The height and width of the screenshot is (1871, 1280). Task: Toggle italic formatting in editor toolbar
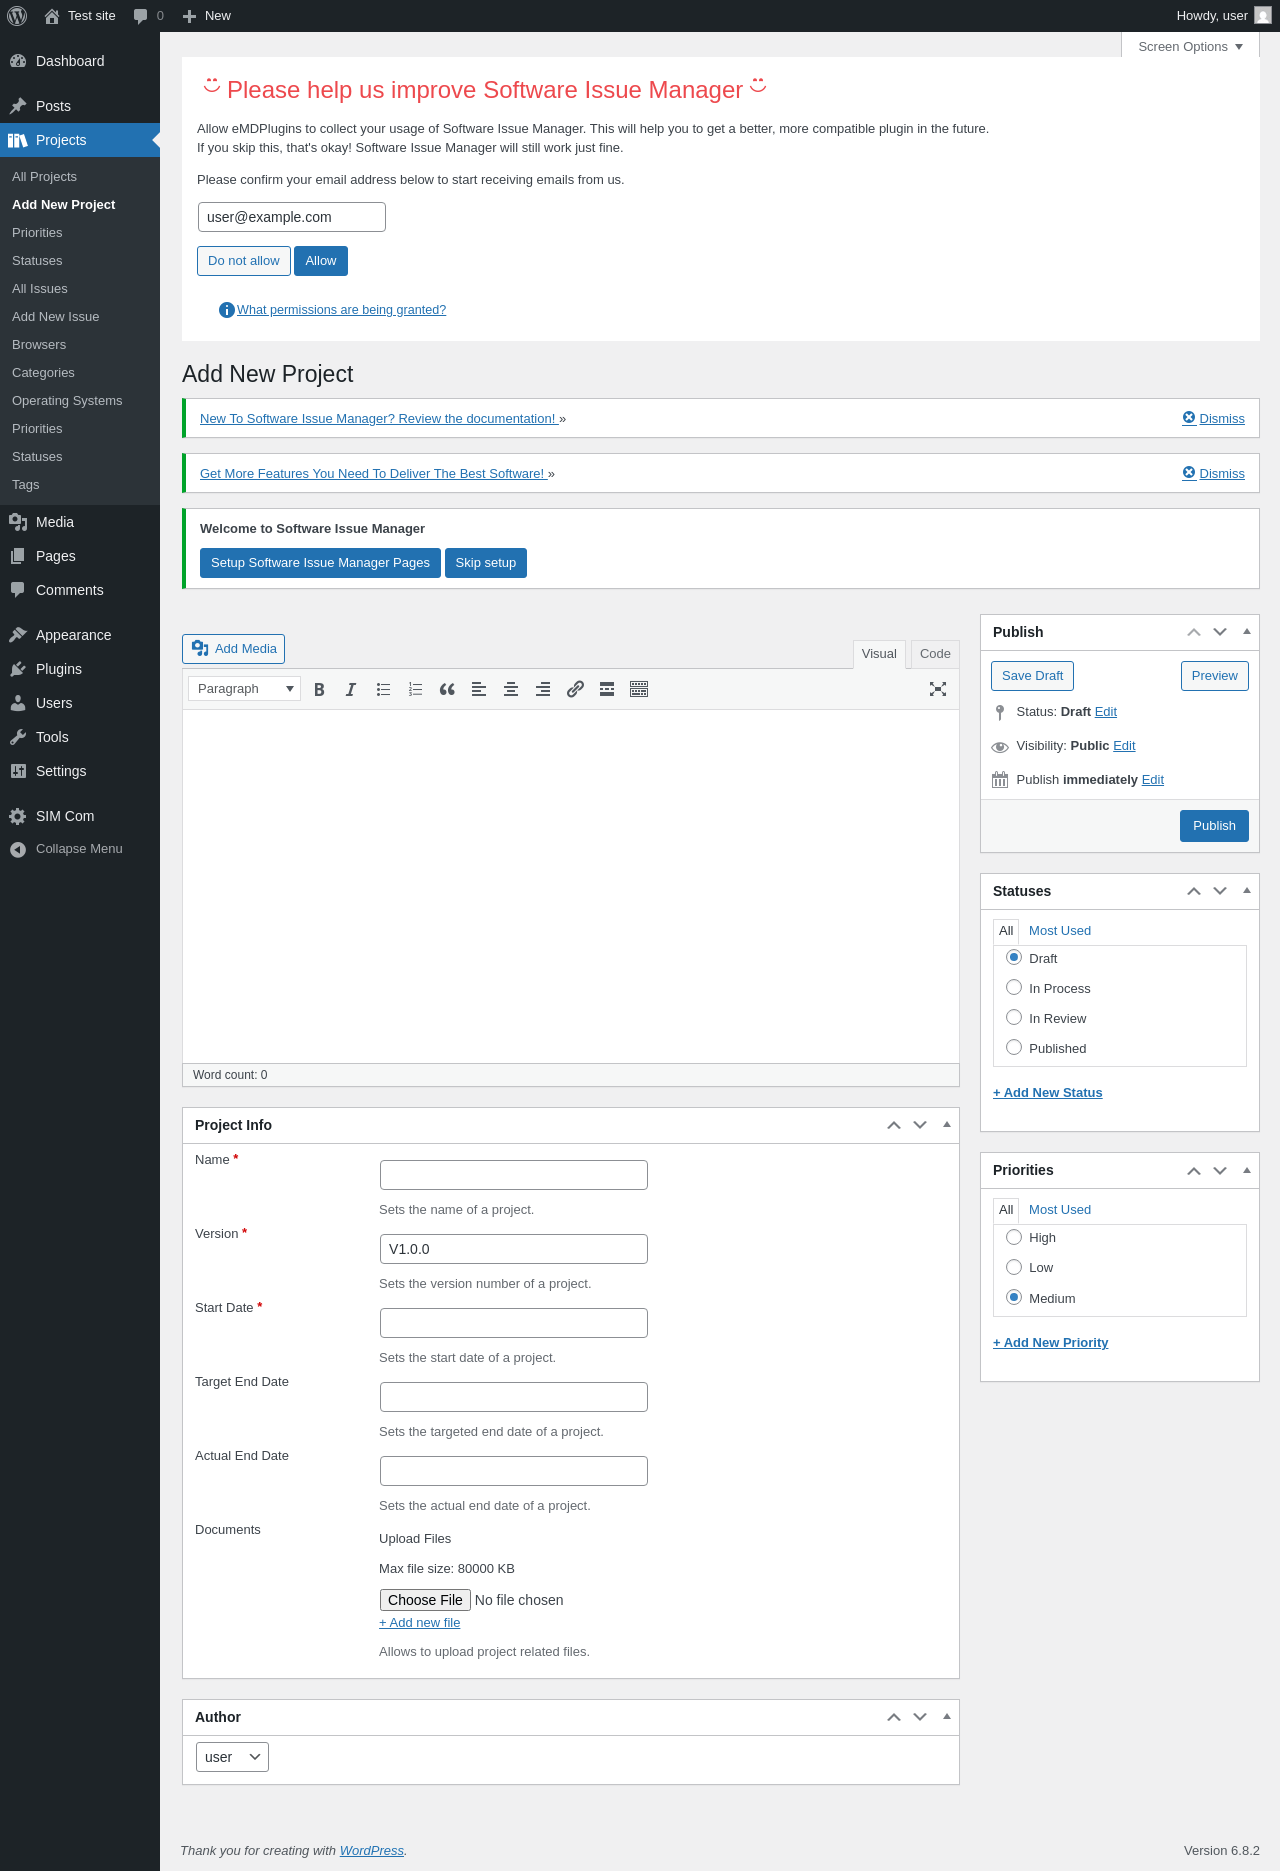pos(351,689)
